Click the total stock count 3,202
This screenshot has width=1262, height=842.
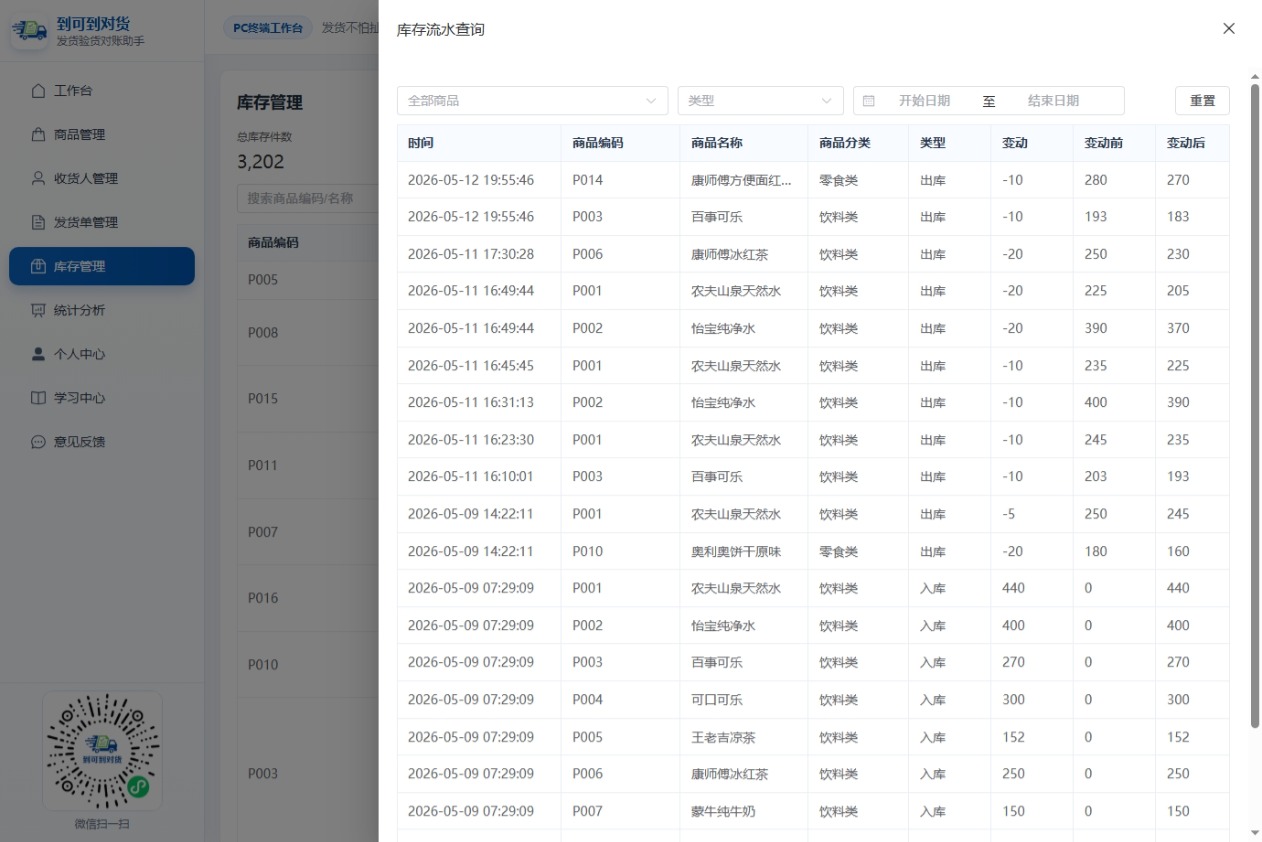click(261, 162)
